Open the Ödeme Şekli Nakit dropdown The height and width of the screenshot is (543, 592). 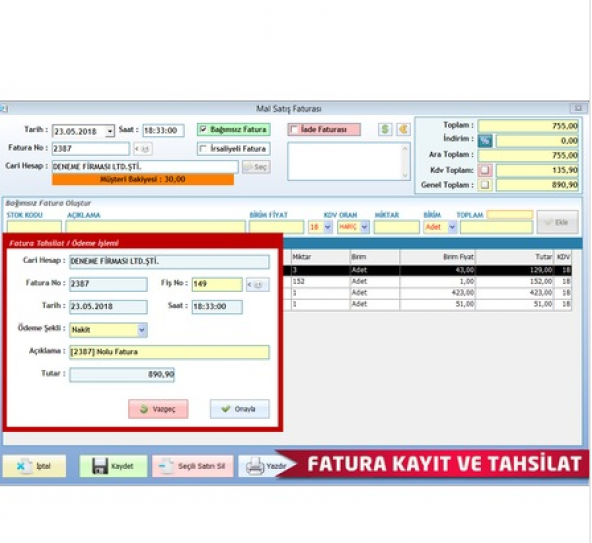pos(142,330)
